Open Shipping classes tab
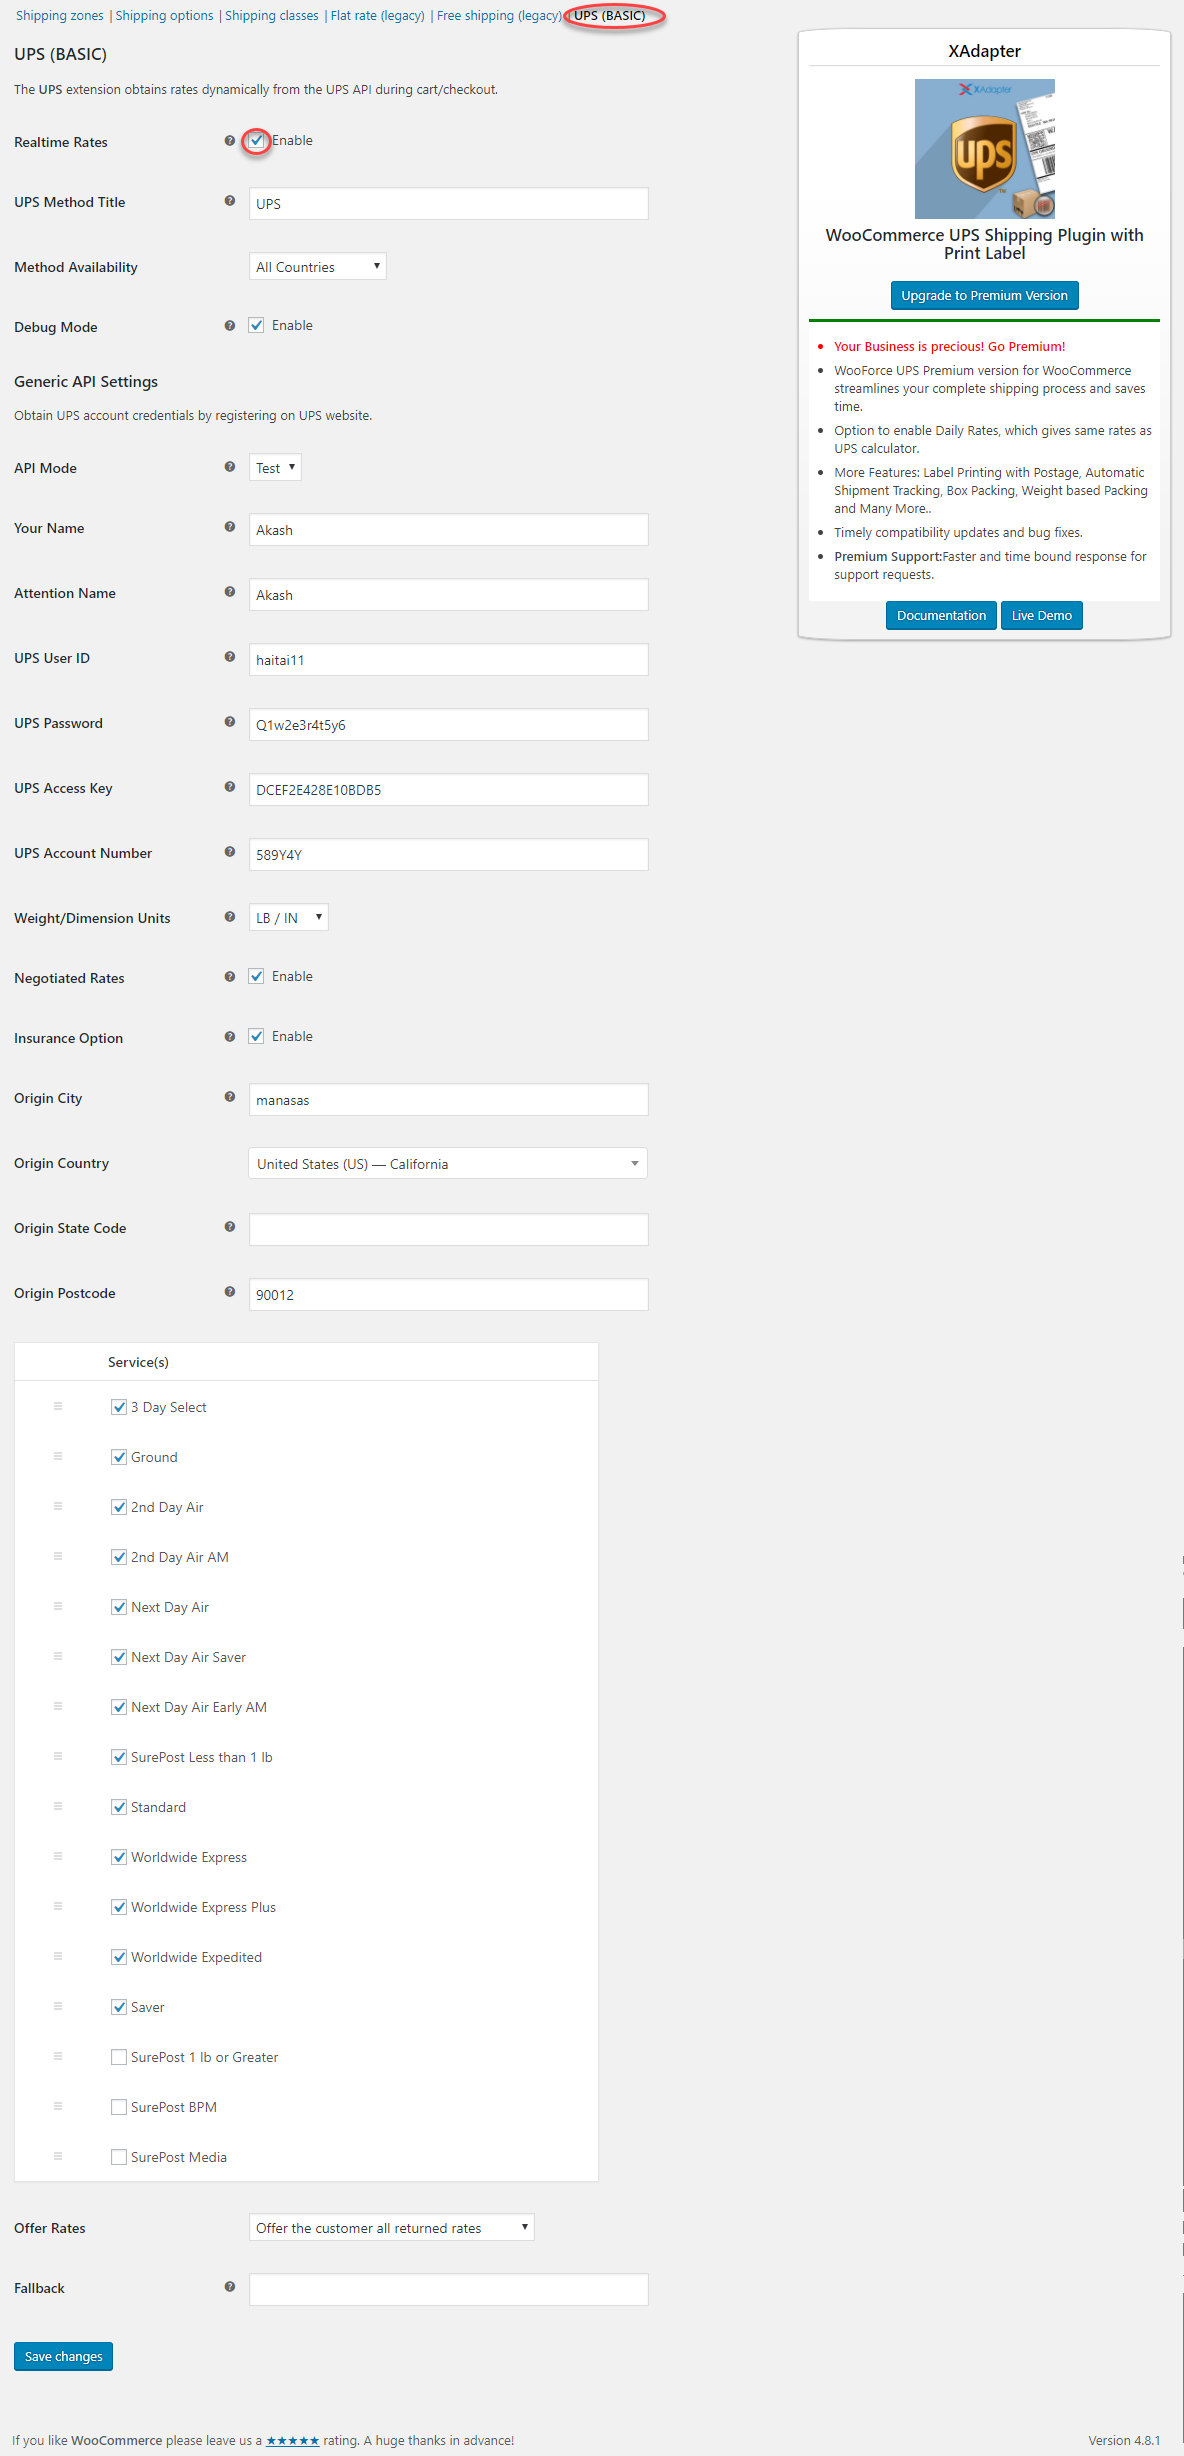Image resolution: width=1184 pixels, height=2456 pixels. (272, 16)
